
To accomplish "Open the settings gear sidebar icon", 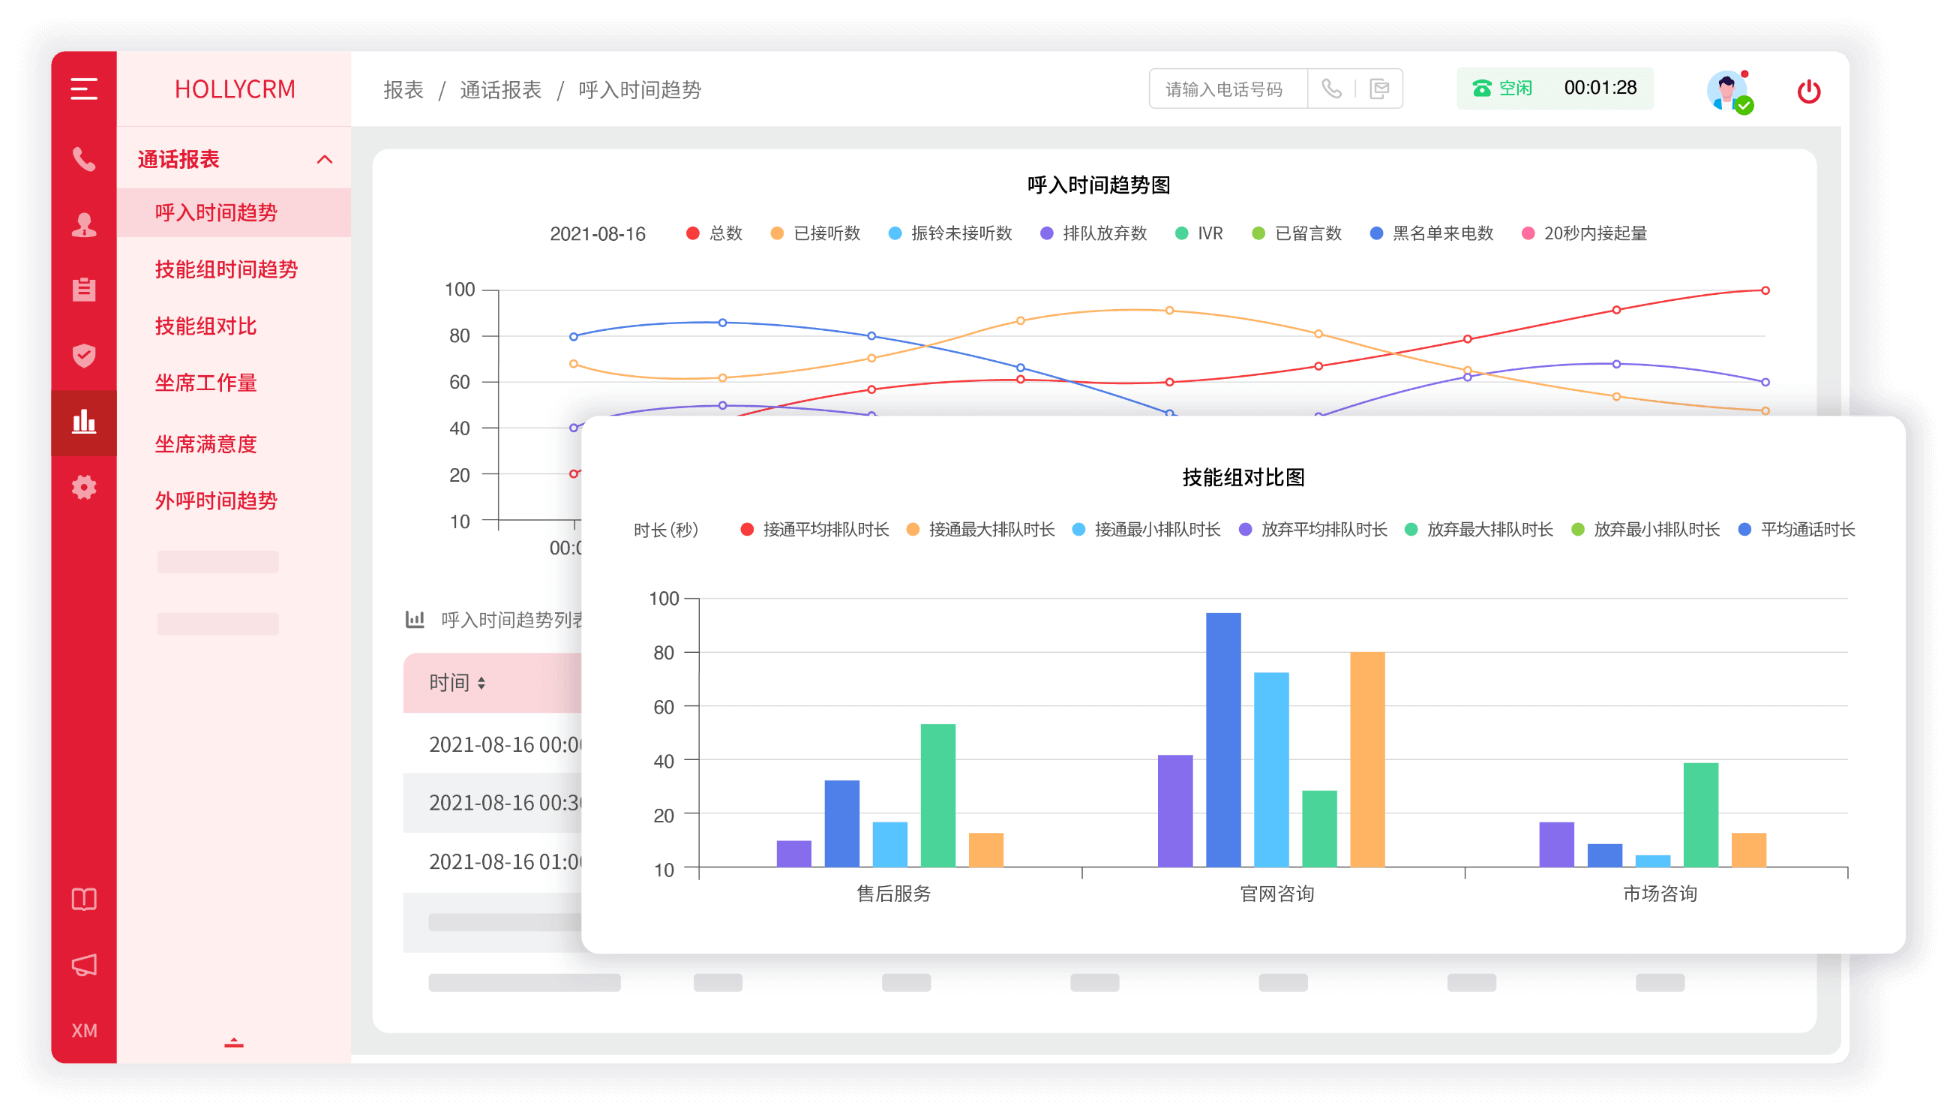I will pos(84,487).
